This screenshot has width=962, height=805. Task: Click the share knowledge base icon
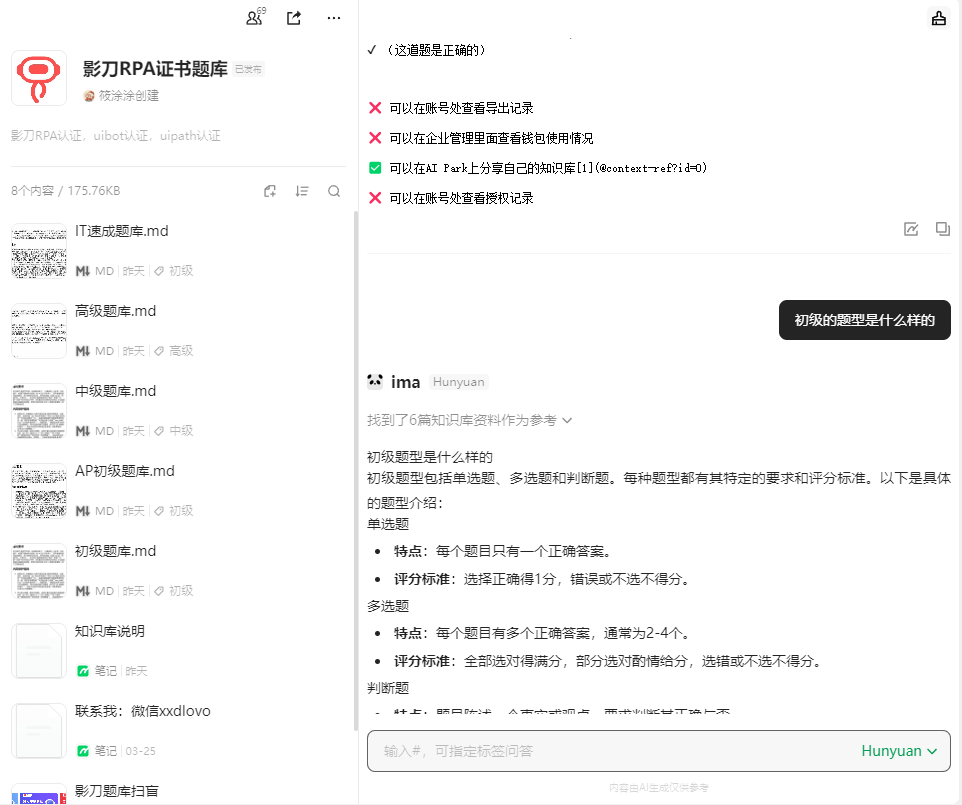pos(294,18)
